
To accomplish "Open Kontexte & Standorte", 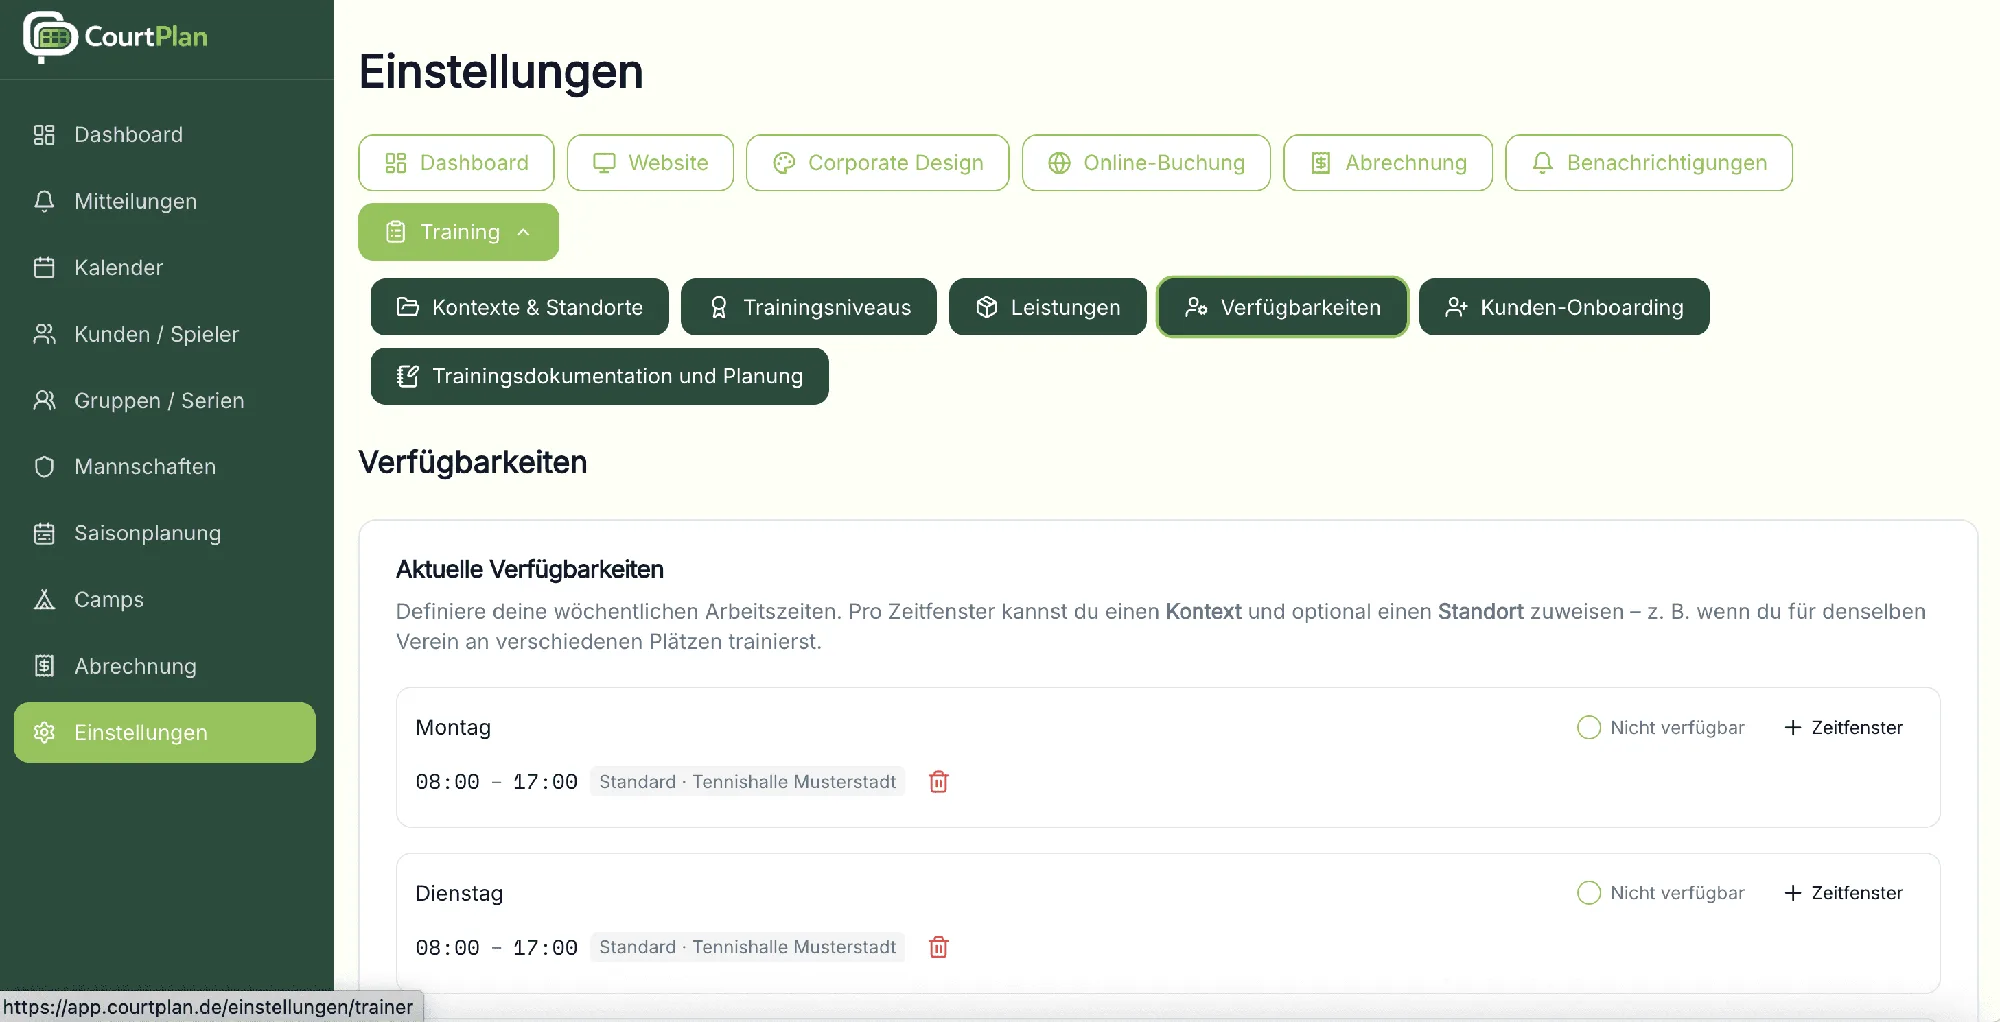I will coord(519,307).
